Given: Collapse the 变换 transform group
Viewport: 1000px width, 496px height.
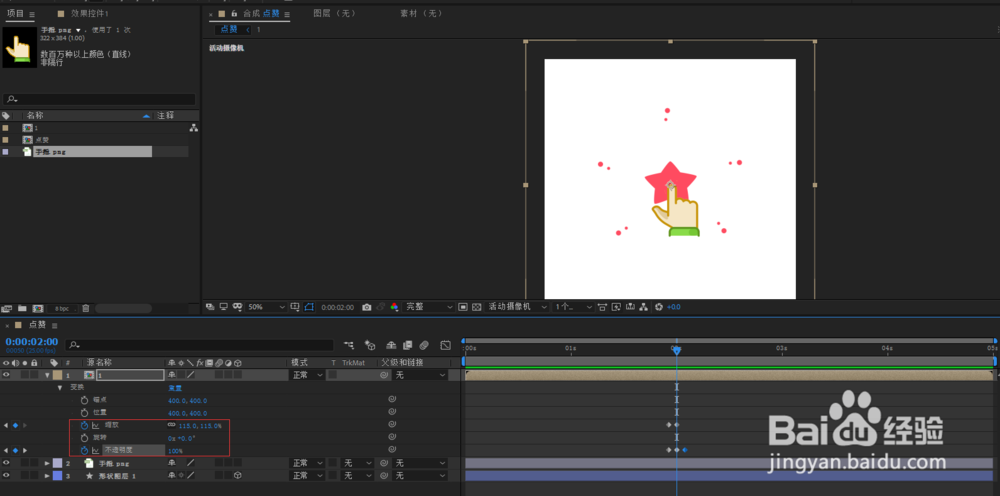Looking at the screenshot, I should pyautogui.click(x=60, y=388).
